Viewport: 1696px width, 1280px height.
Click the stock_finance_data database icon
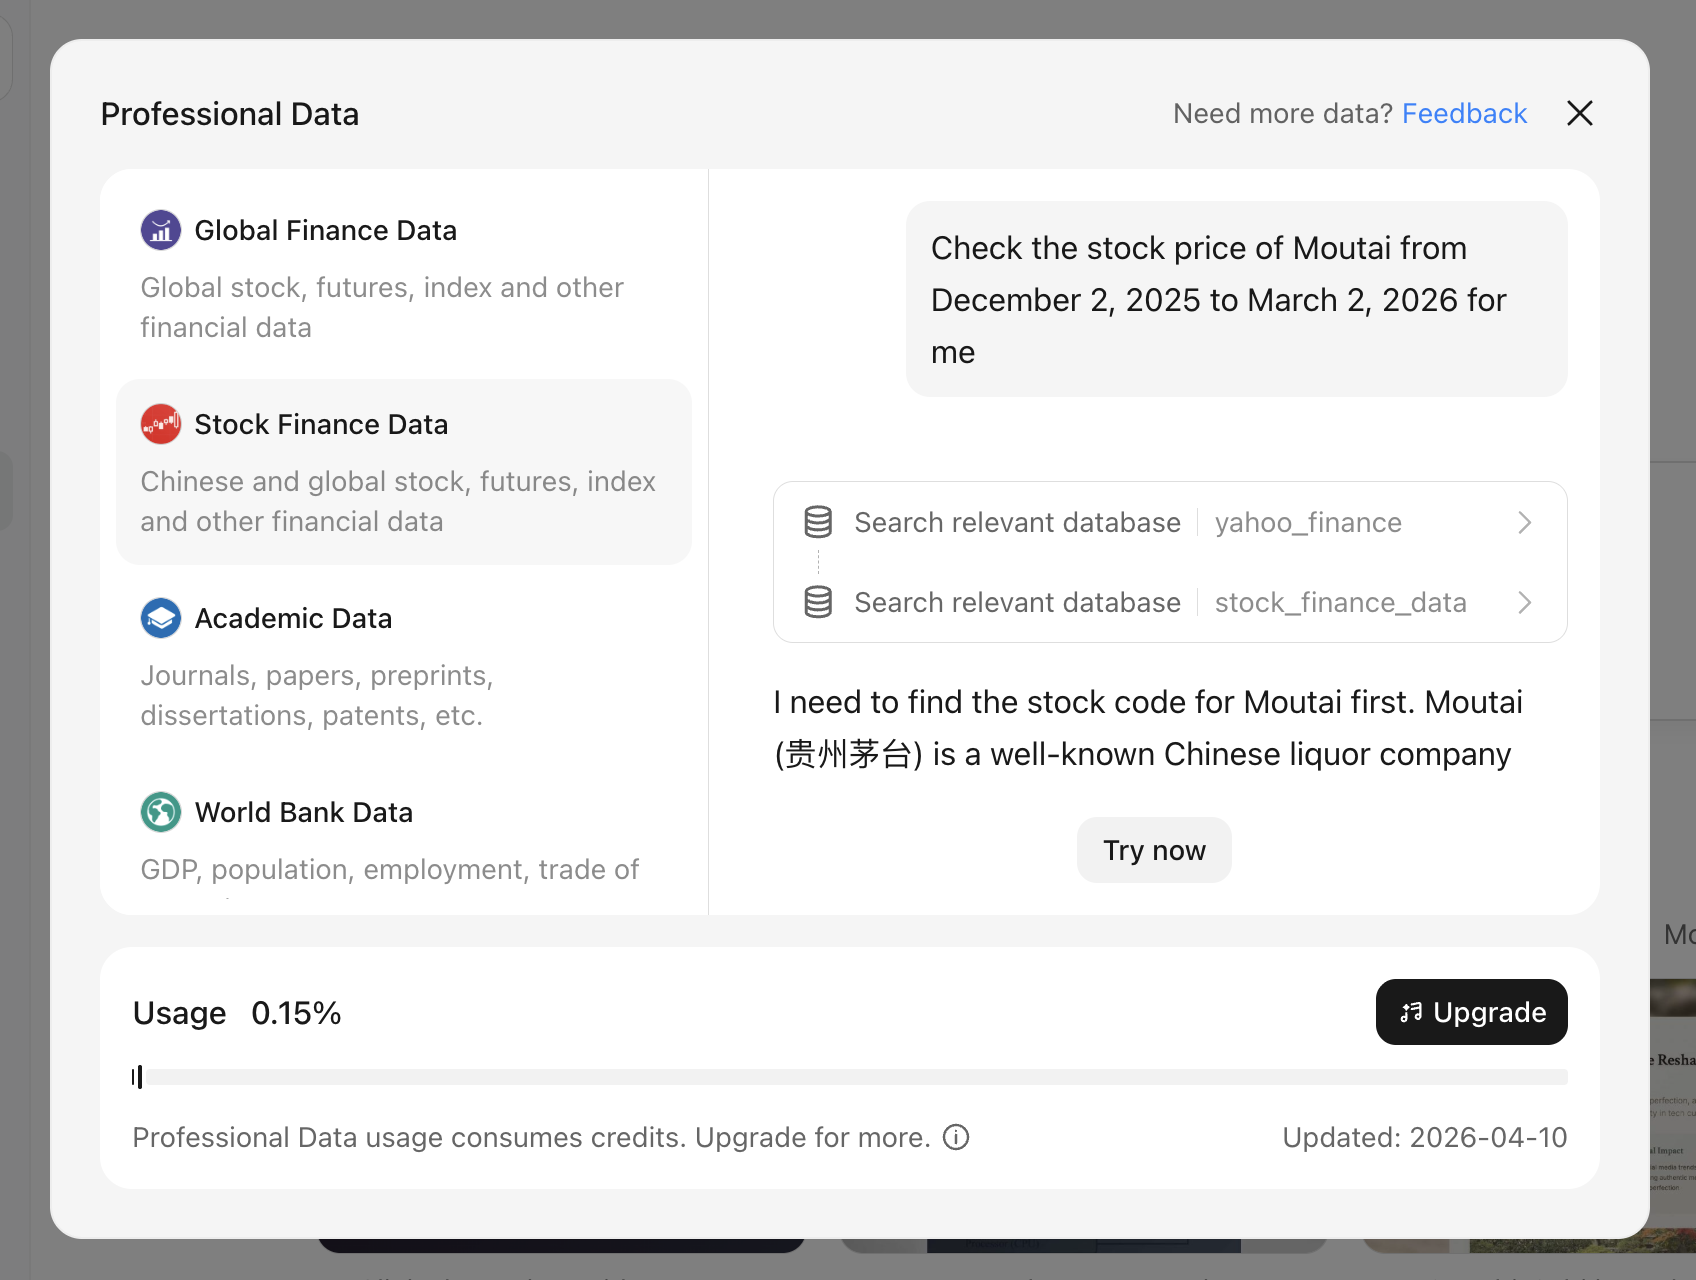click(818, 602)
